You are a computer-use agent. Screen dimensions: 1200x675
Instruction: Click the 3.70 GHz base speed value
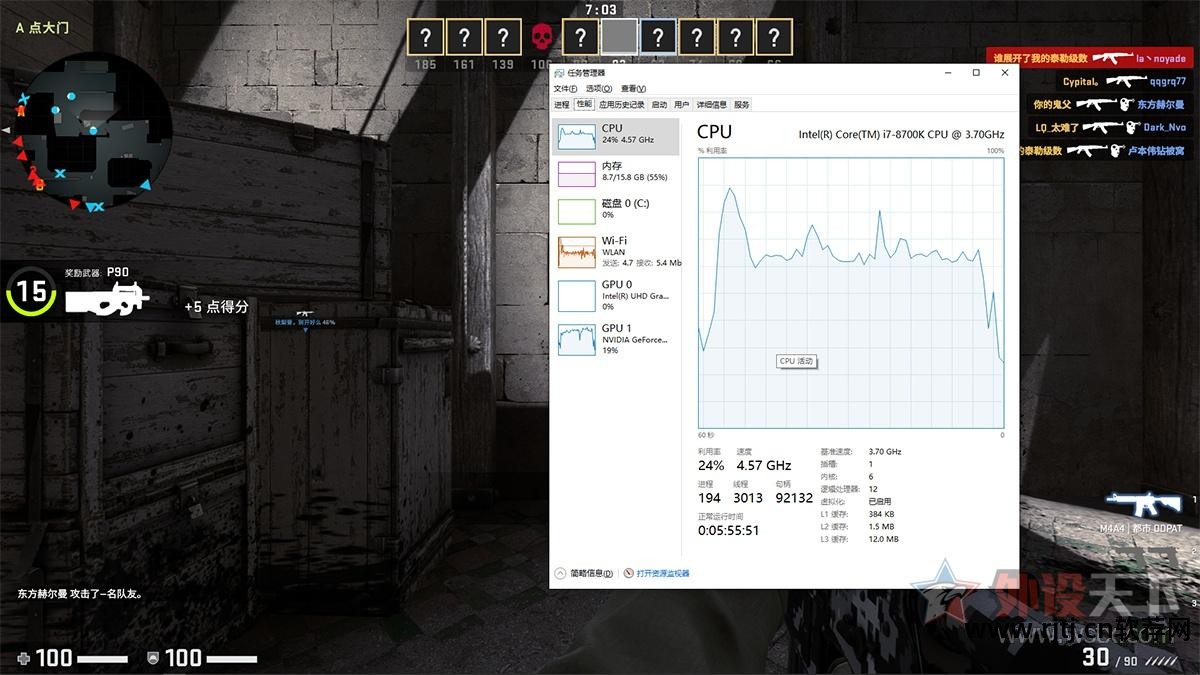click(x=885, y=452)
